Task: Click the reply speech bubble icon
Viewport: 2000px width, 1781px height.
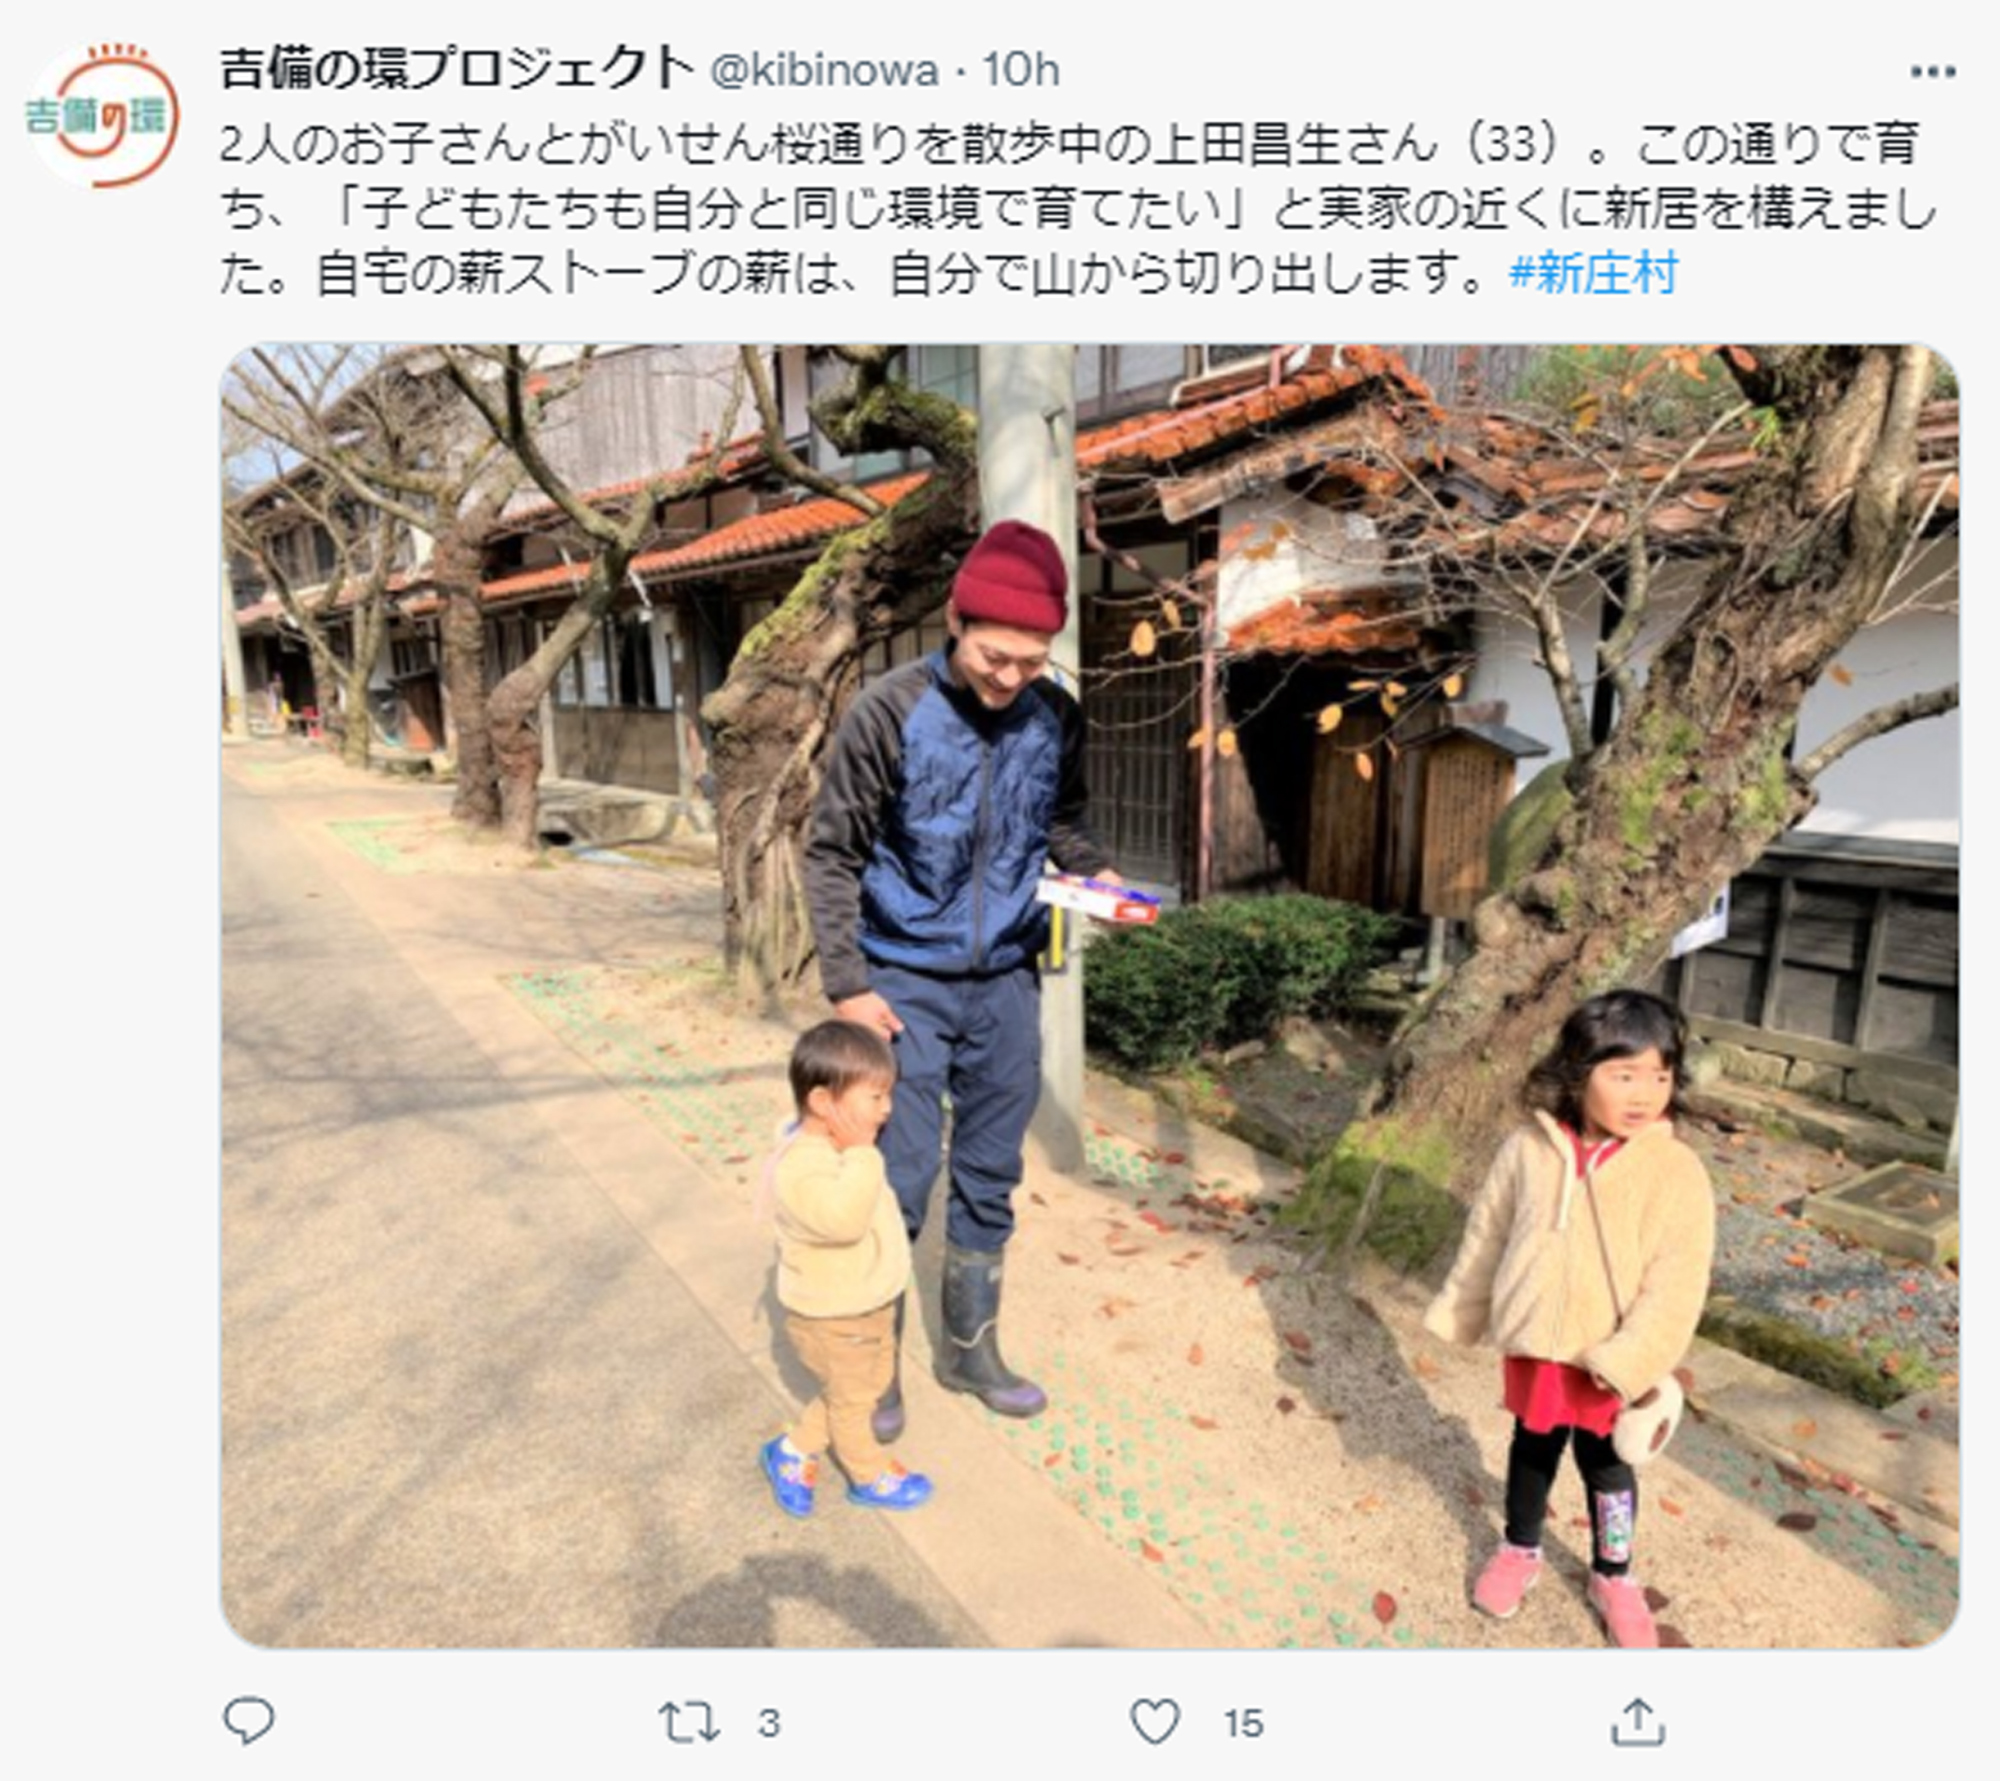Action: coord(248,1721)
